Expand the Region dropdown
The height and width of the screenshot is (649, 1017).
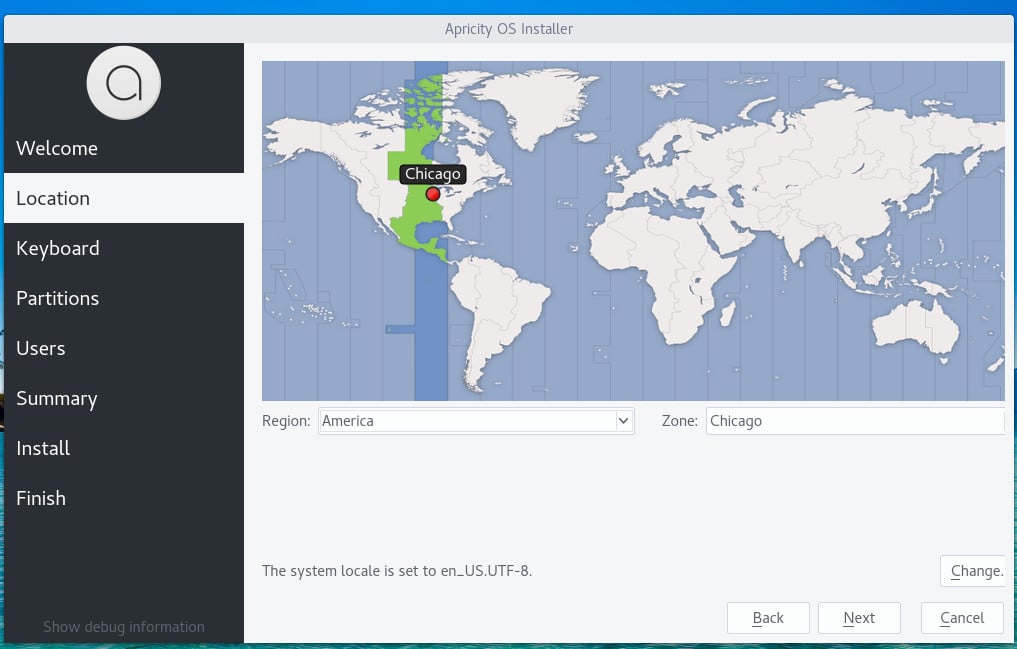coord(625,421)
